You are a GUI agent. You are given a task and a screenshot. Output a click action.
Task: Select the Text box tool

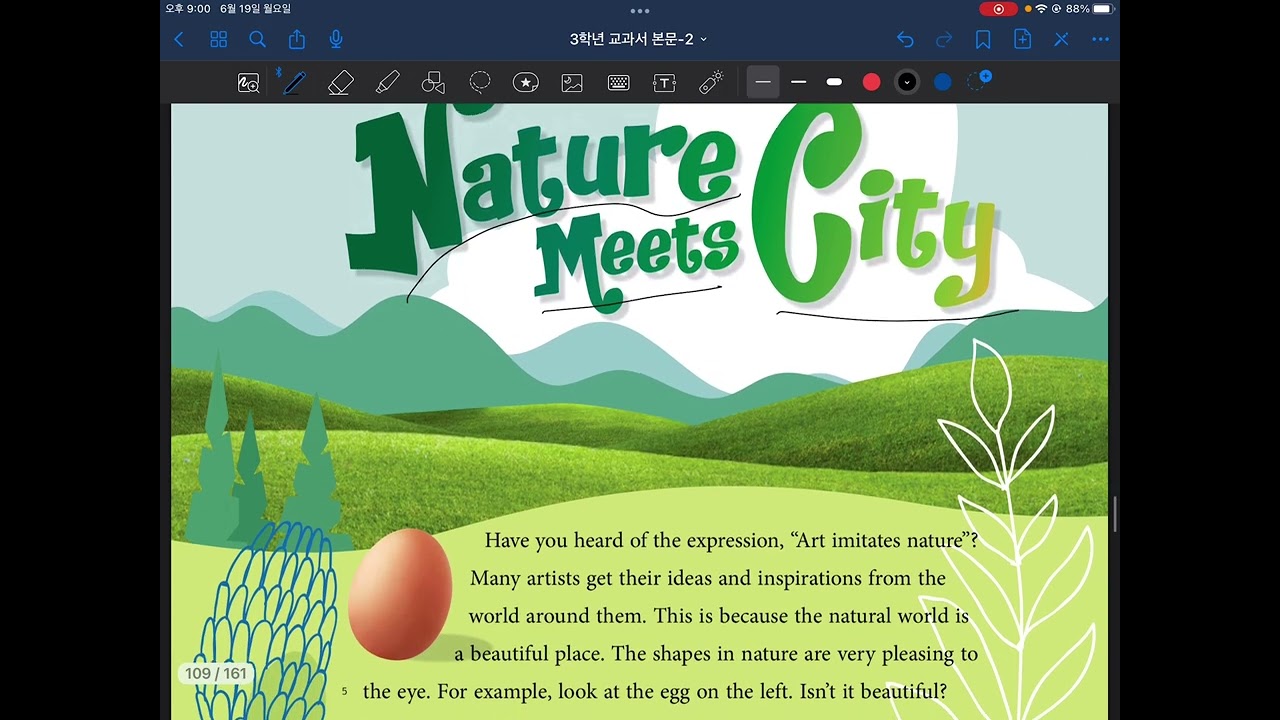point(664,83)
